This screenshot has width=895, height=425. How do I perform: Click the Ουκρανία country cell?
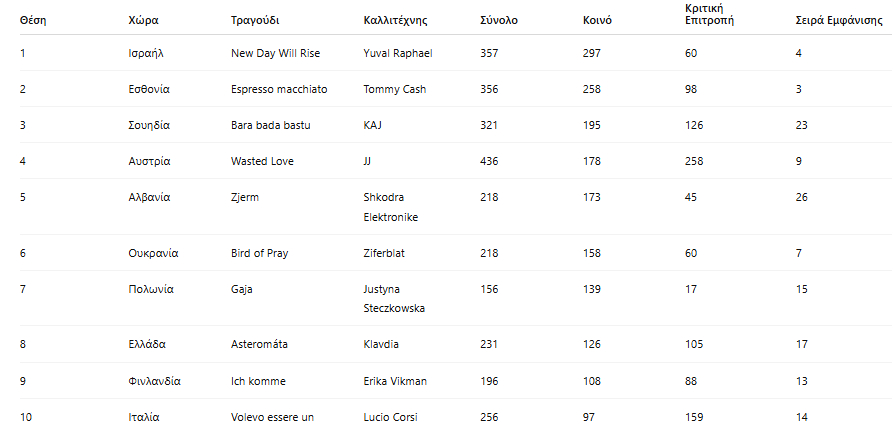coord(153,253)
